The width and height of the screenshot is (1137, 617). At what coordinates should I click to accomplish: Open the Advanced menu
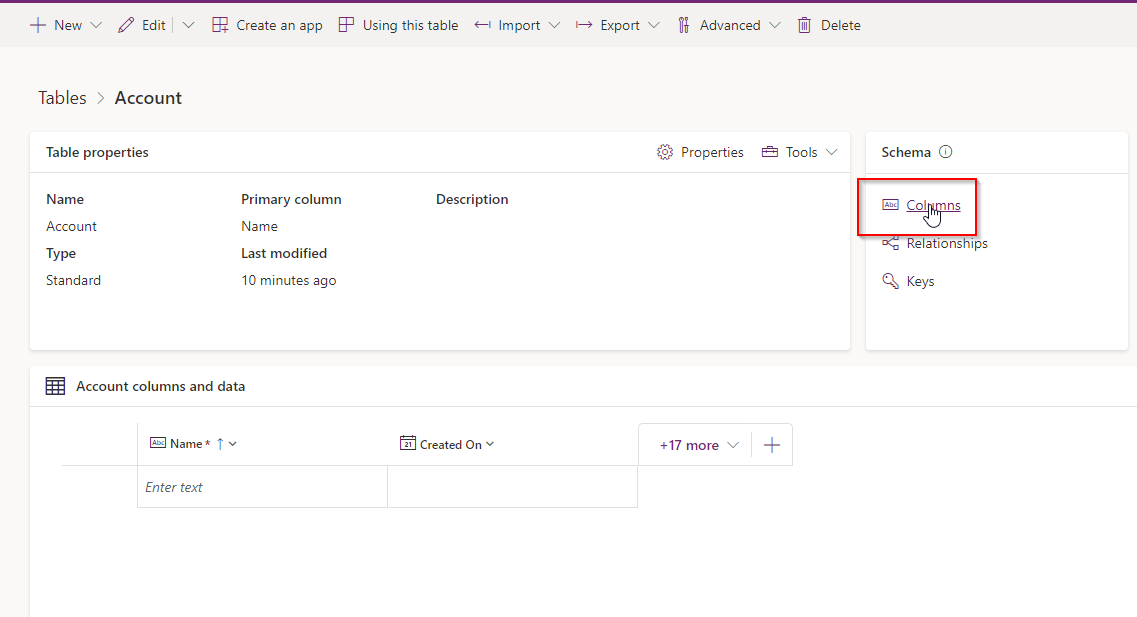729,25
